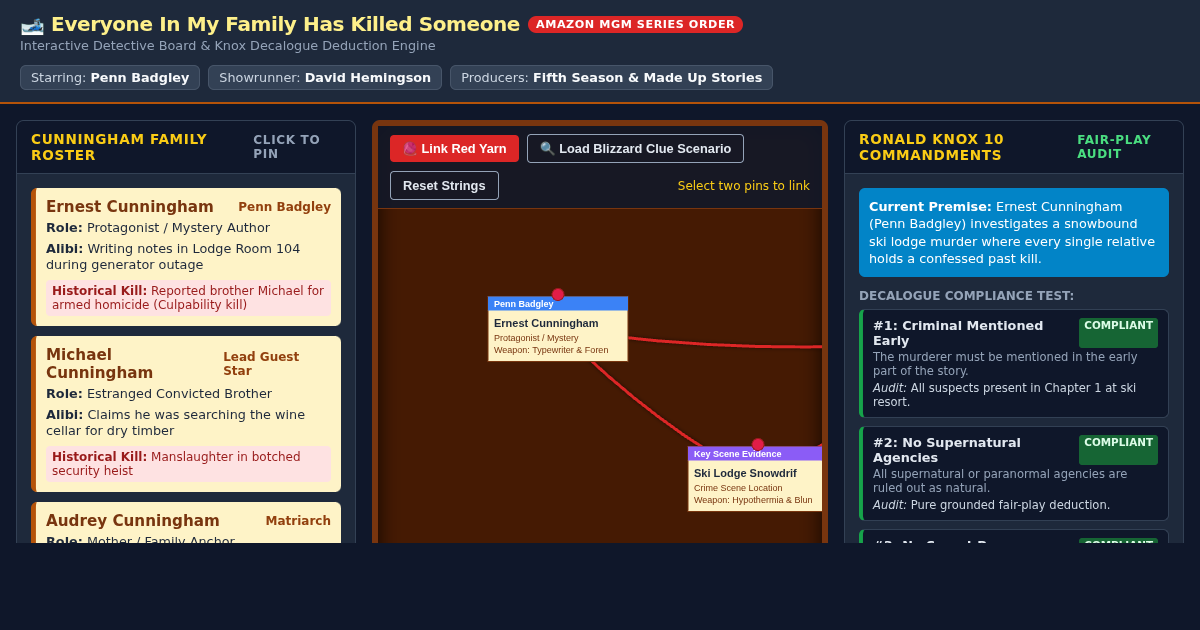The height and width of the screenshot is (630, 1200).
Task: Click the Ronald Knox 10 Commandments heading
Action: point(932,147)
